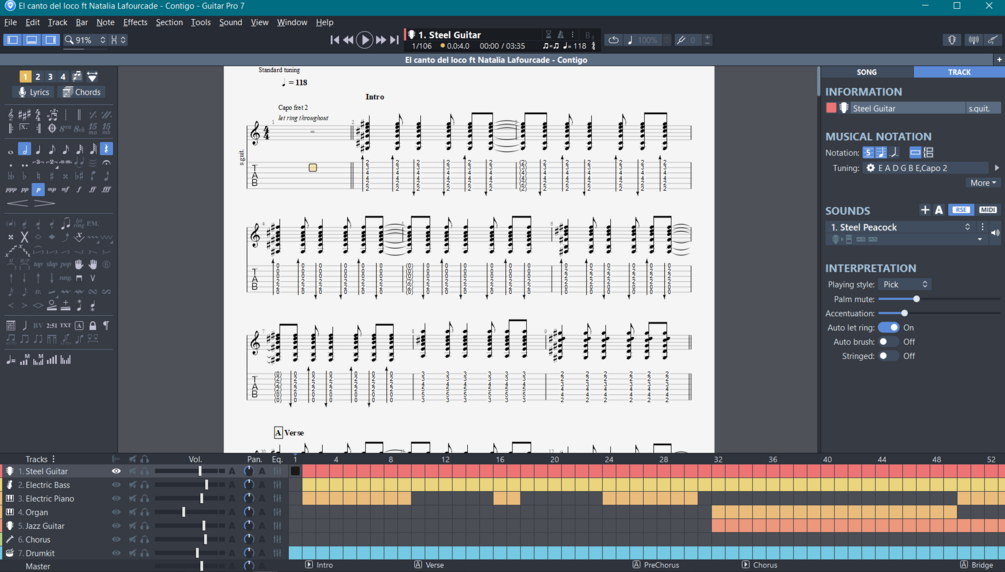Screen dimensions: 1005x572
Task: Switch to the TRACK tab
Action: pyautogui.click(x=959, y=72)
